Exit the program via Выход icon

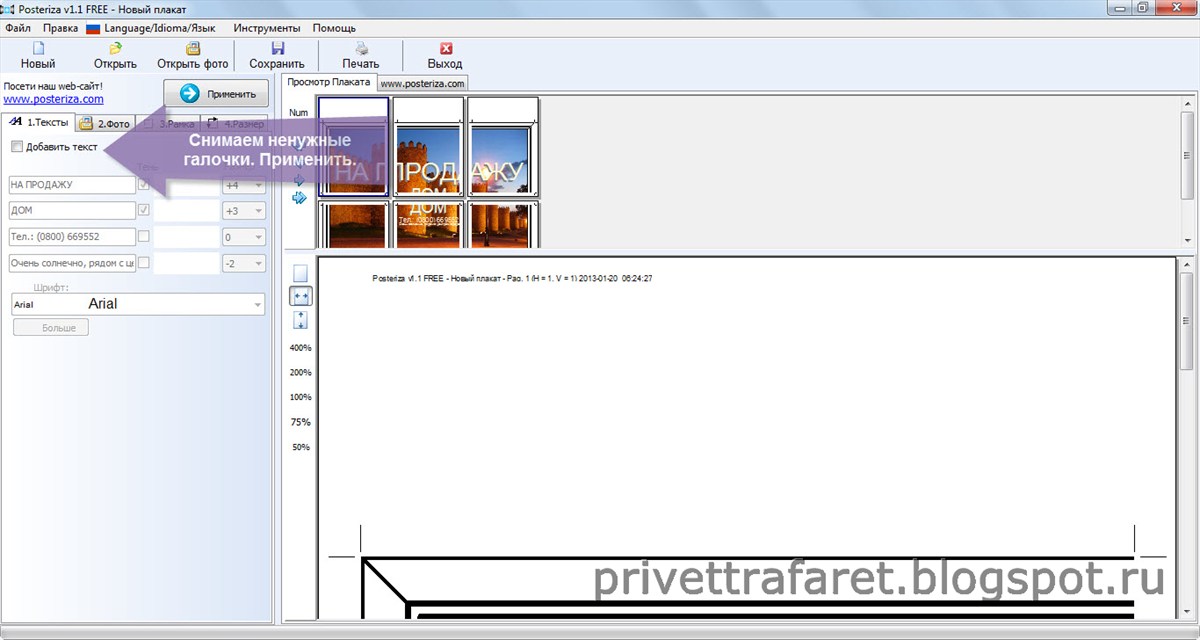(445, 55)
